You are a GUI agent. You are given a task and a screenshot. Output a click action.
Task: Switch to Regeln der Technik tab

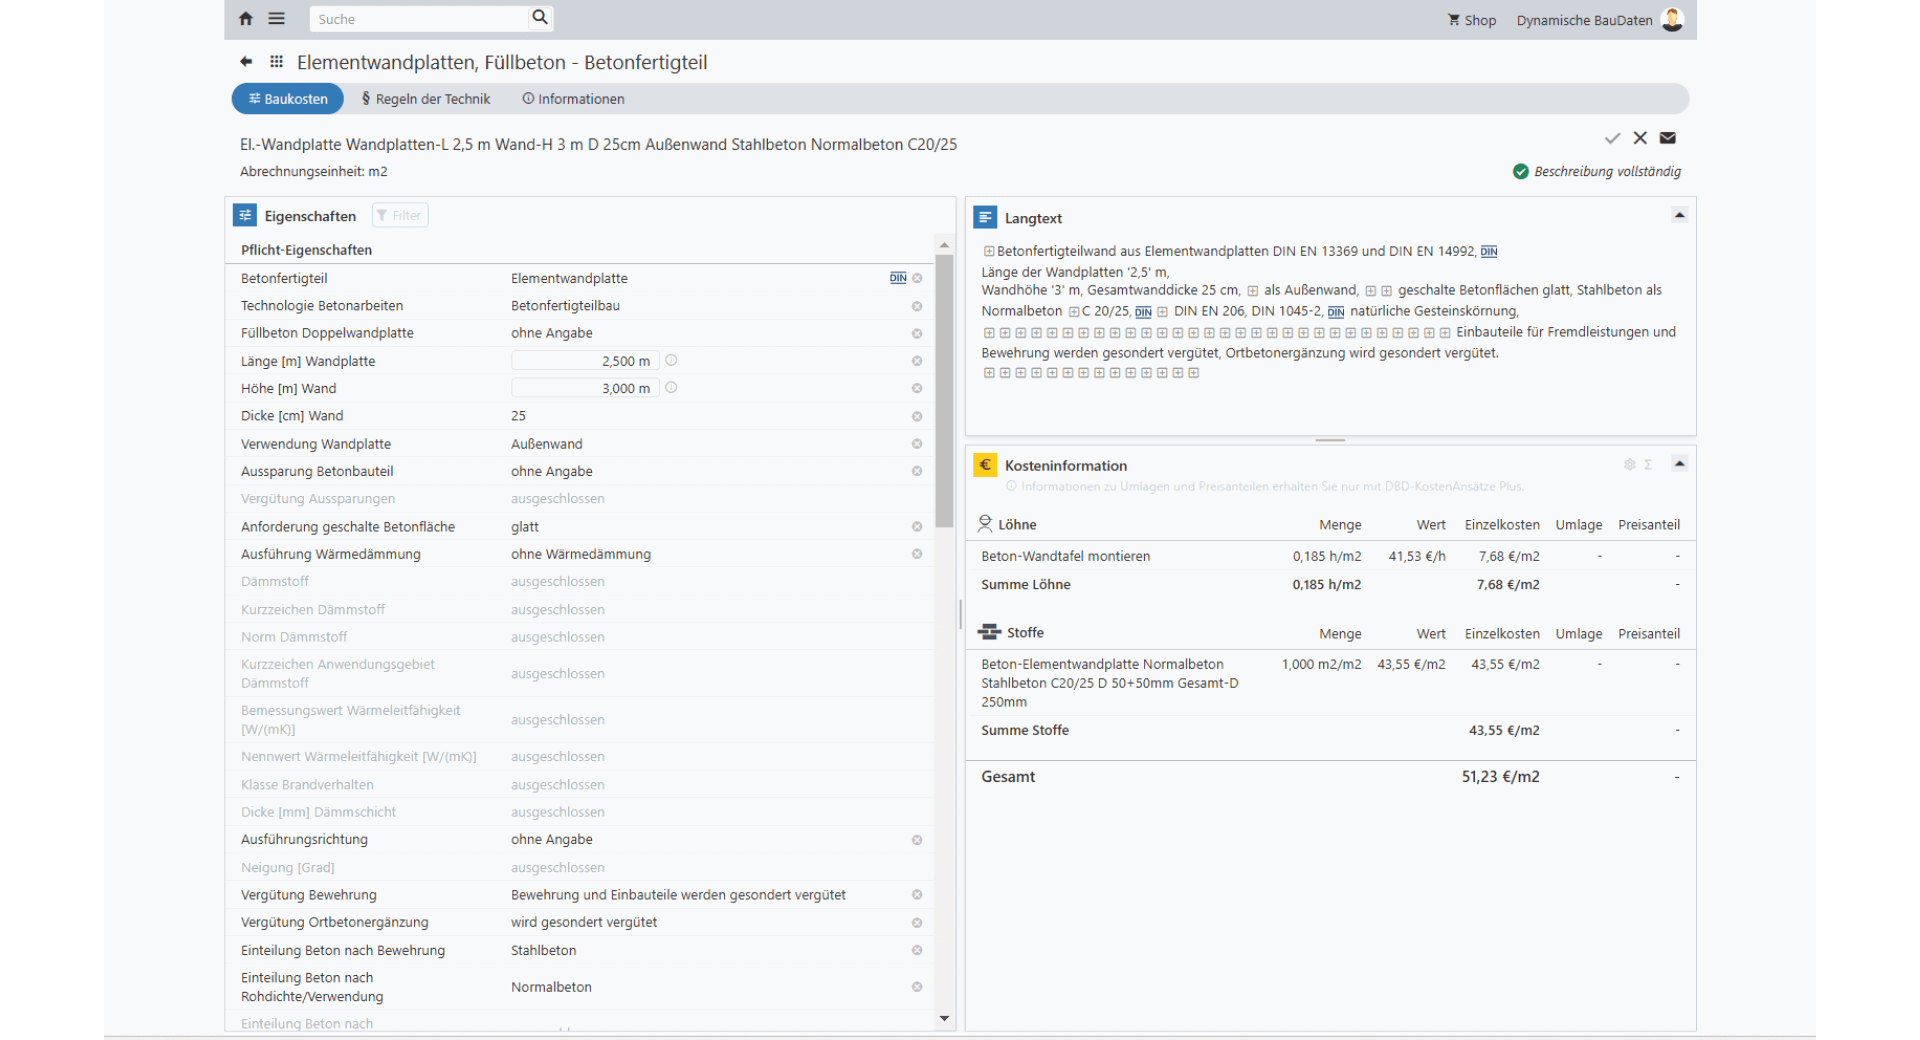tap(426, 99)
